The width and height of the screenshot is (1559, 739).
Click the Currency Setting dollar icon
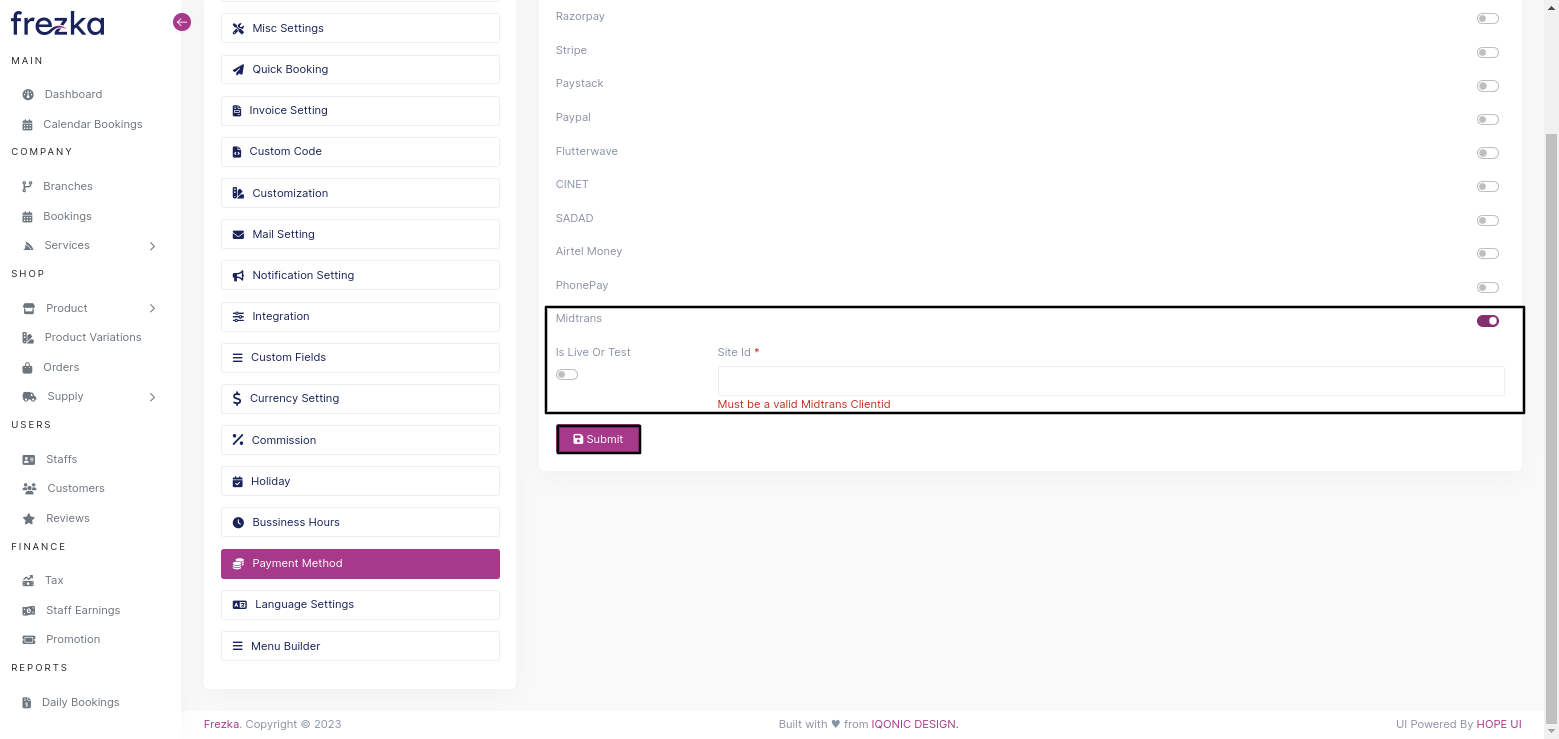[x=237, y=398]
